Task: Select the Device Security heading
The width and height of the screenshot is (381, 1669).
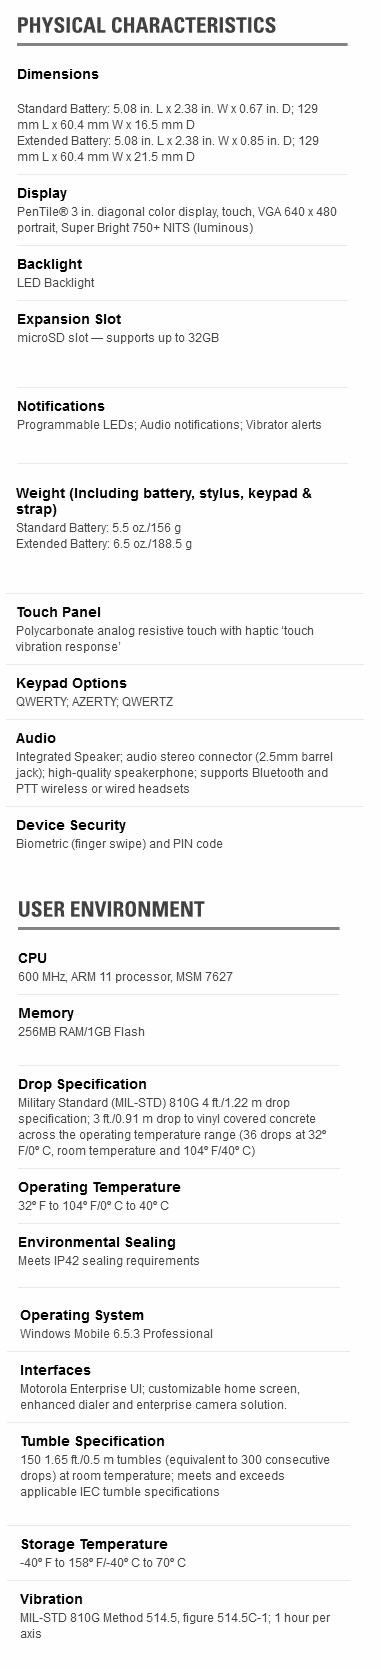Action: pos(71,825)
